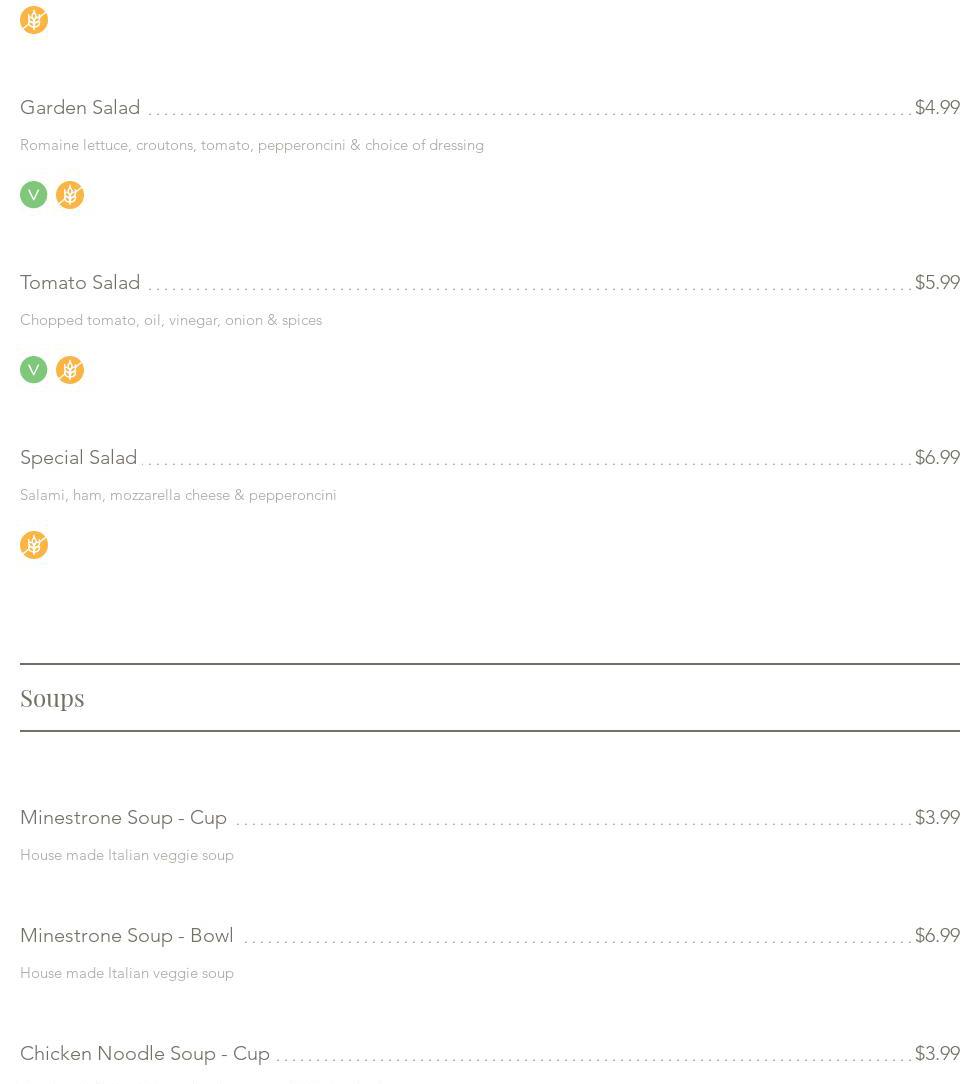Click the Minestrone Soup Bowl $6.99 price
Viewport: 965px width, 1084px height.
pyautogui.click(x=937, y=936)
